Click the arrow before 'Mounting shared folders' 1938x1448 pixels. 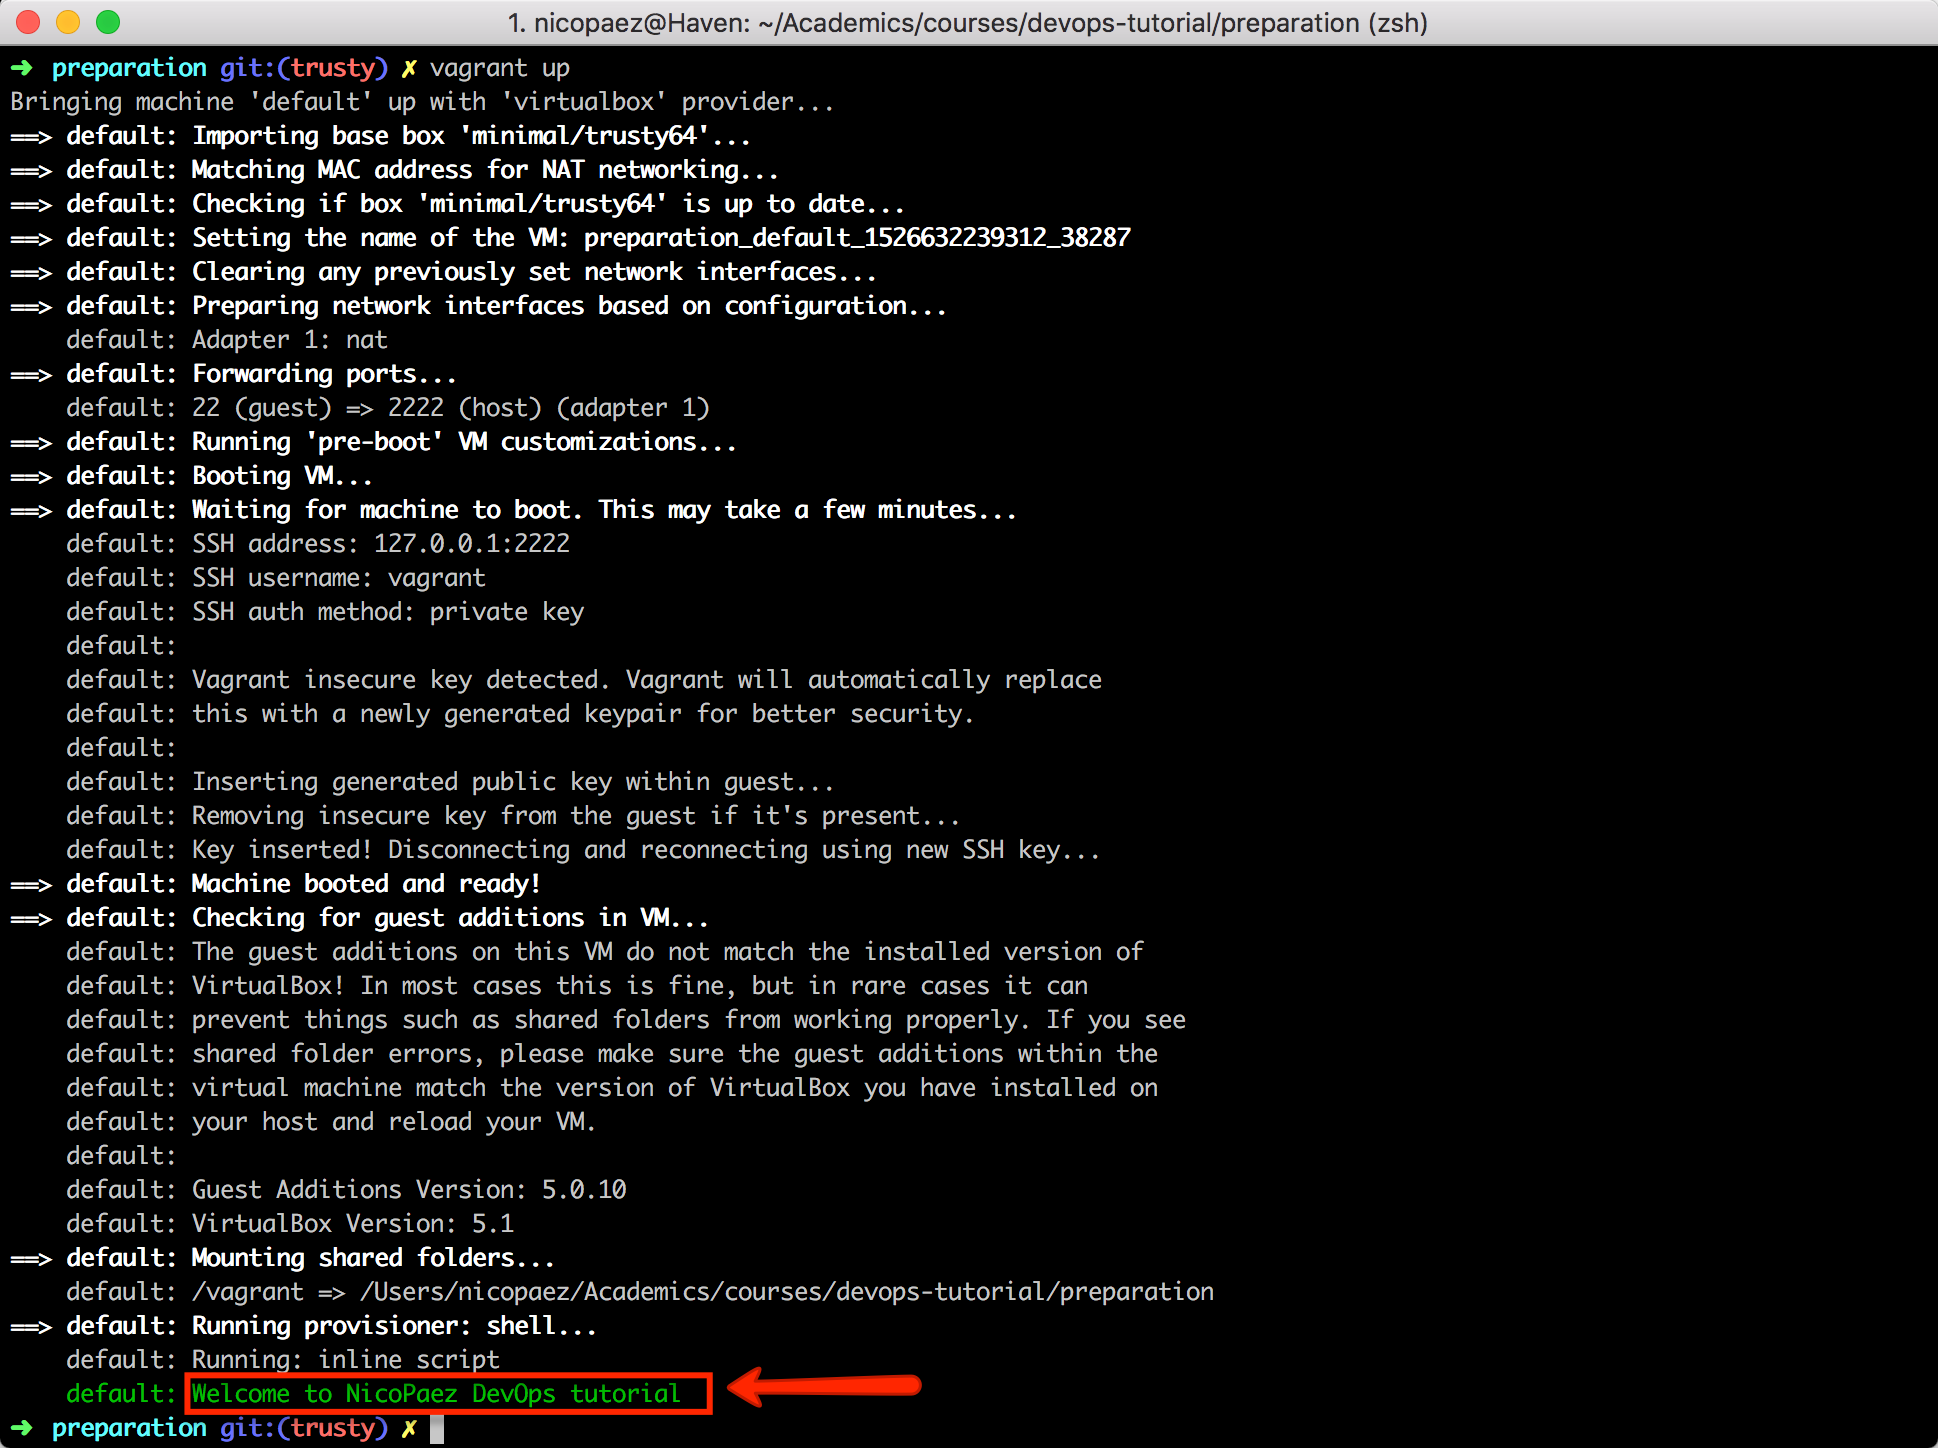click(31, 1259)
